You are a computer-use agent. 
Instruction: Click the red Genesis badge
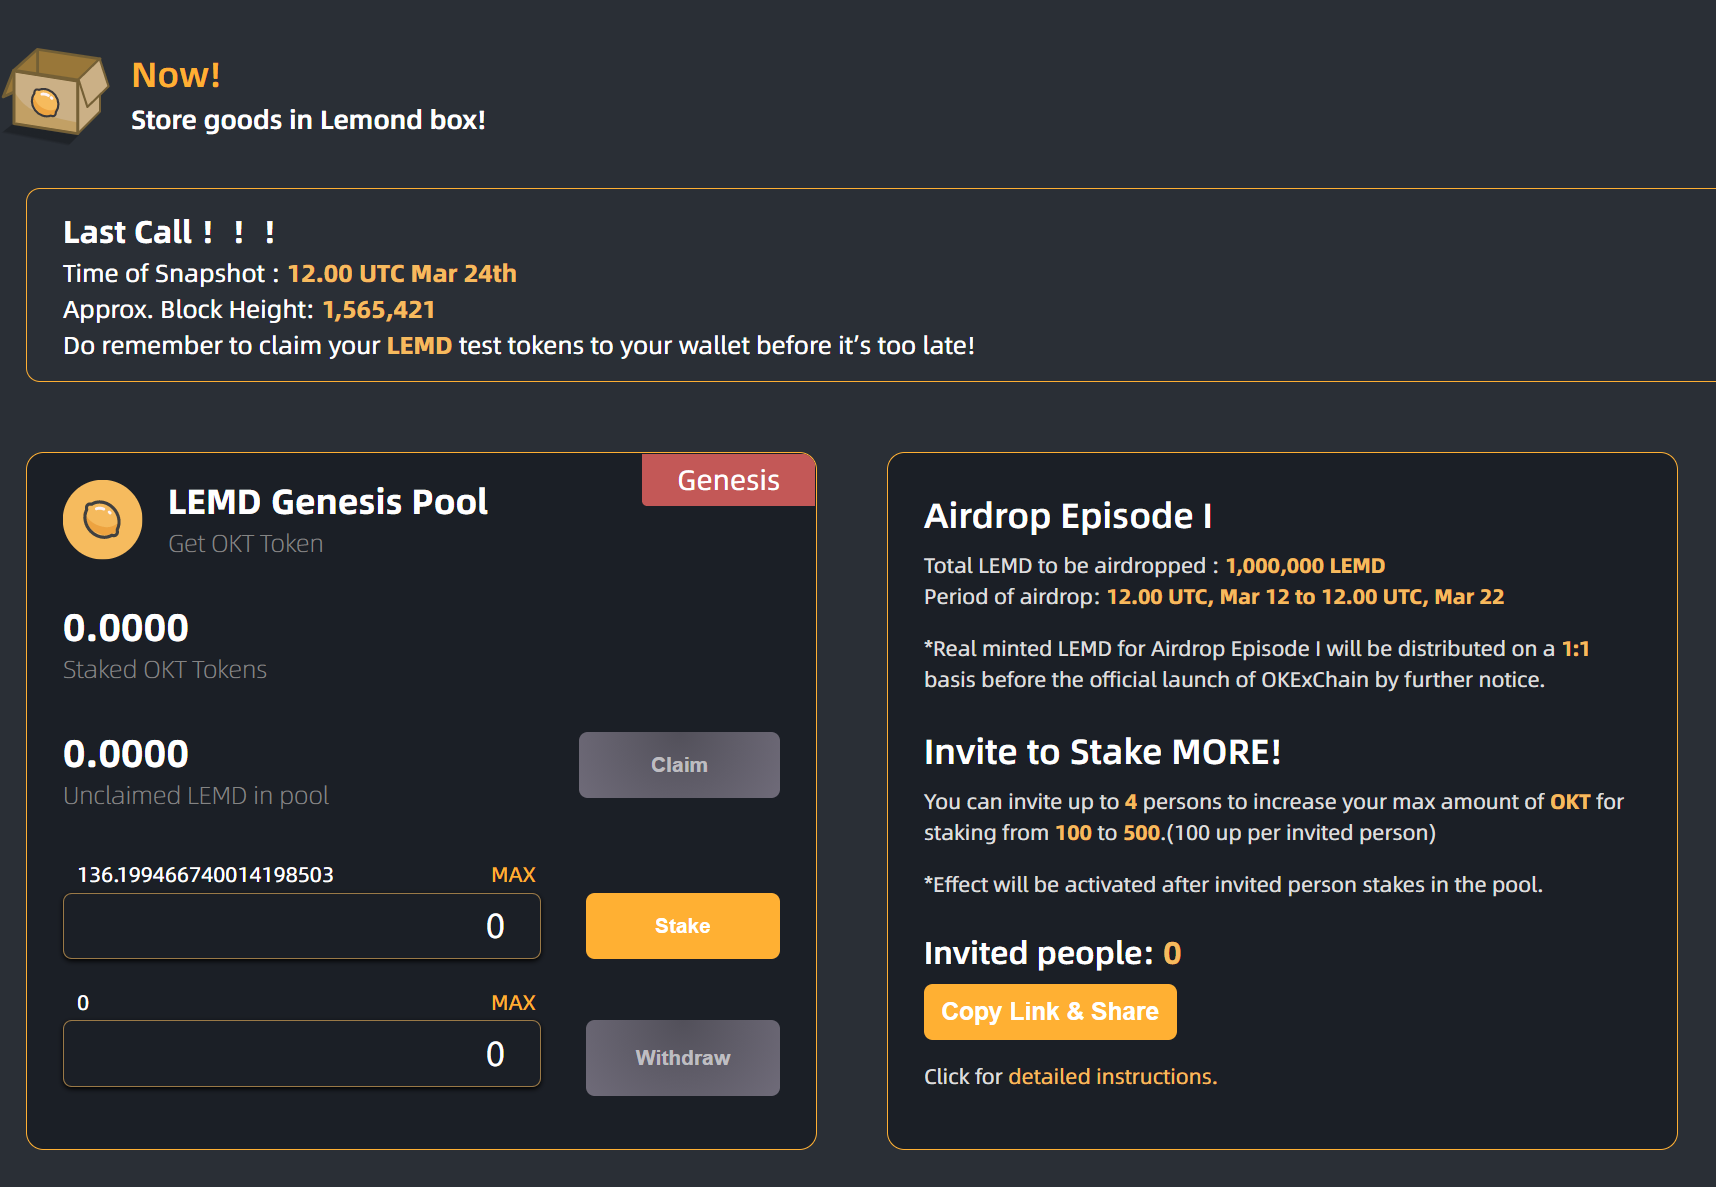pos(728,481)
